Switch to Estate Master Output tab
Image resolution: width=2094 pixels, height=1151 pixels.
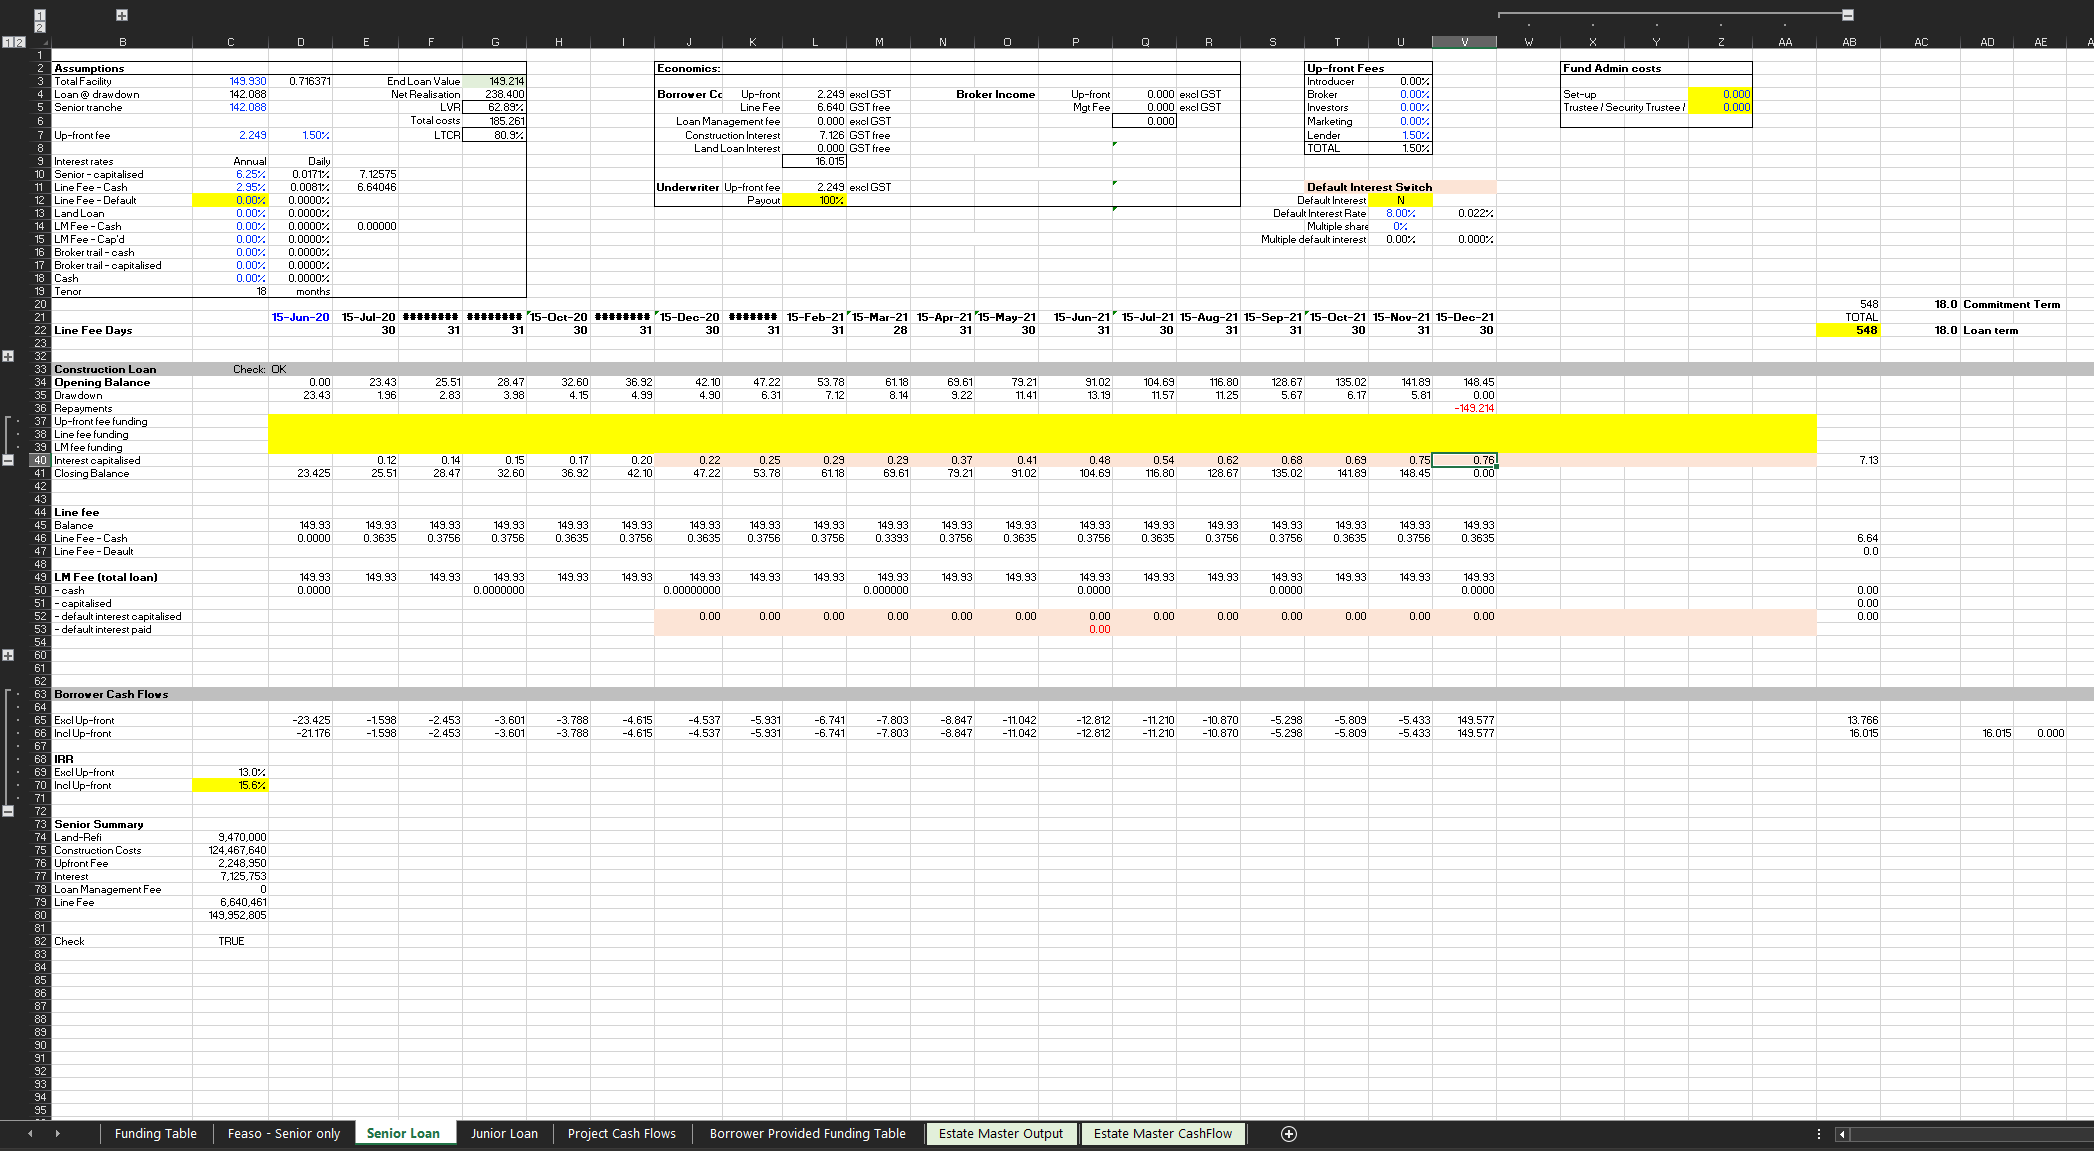tap(1001, 1133)
